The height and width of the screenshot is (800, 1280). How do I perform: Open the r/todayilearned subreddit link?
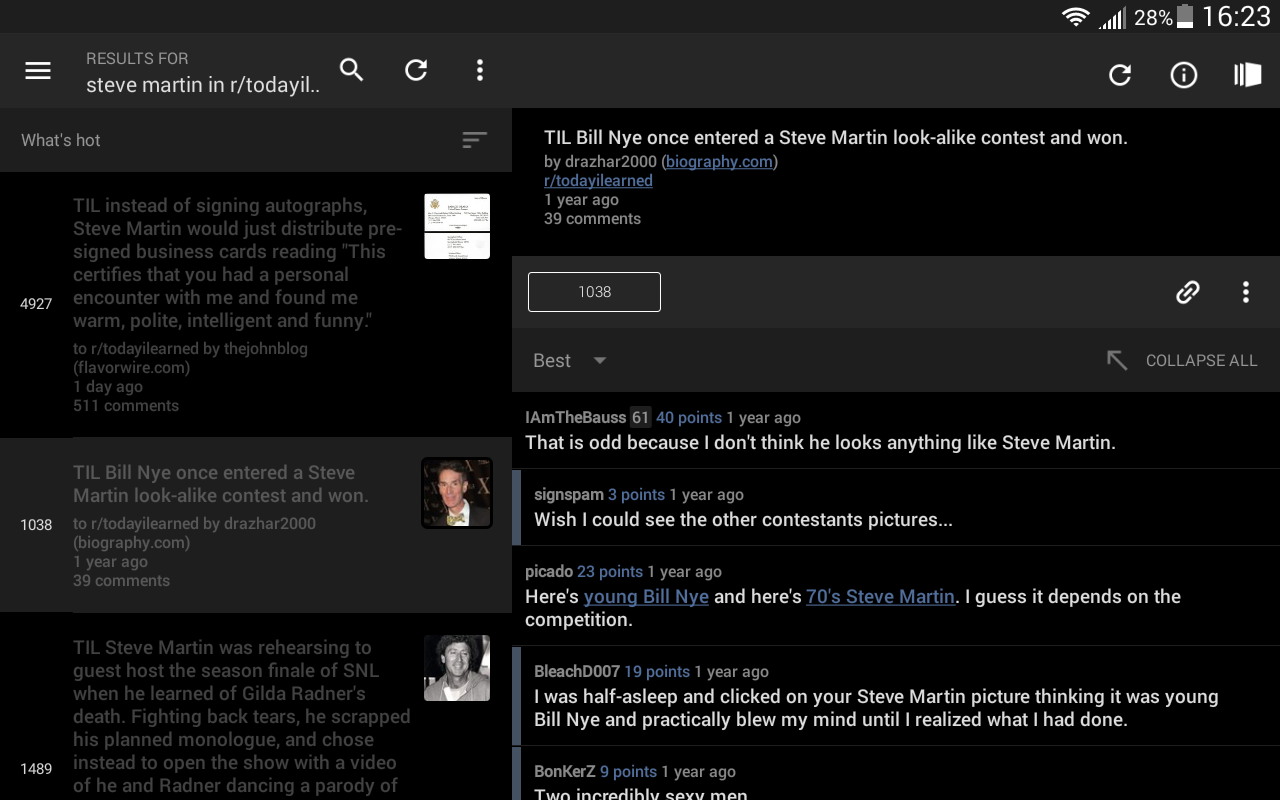tap(598, 181)
